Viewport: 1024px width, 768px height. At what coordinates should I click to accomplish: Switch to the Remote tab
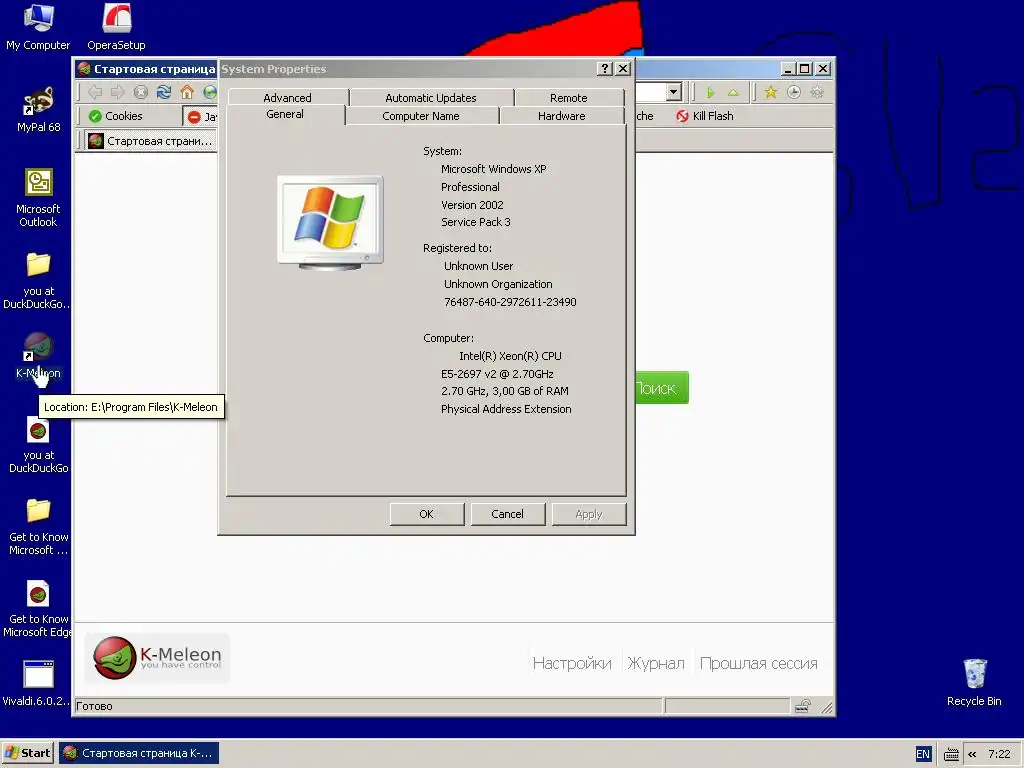point(569,97)
